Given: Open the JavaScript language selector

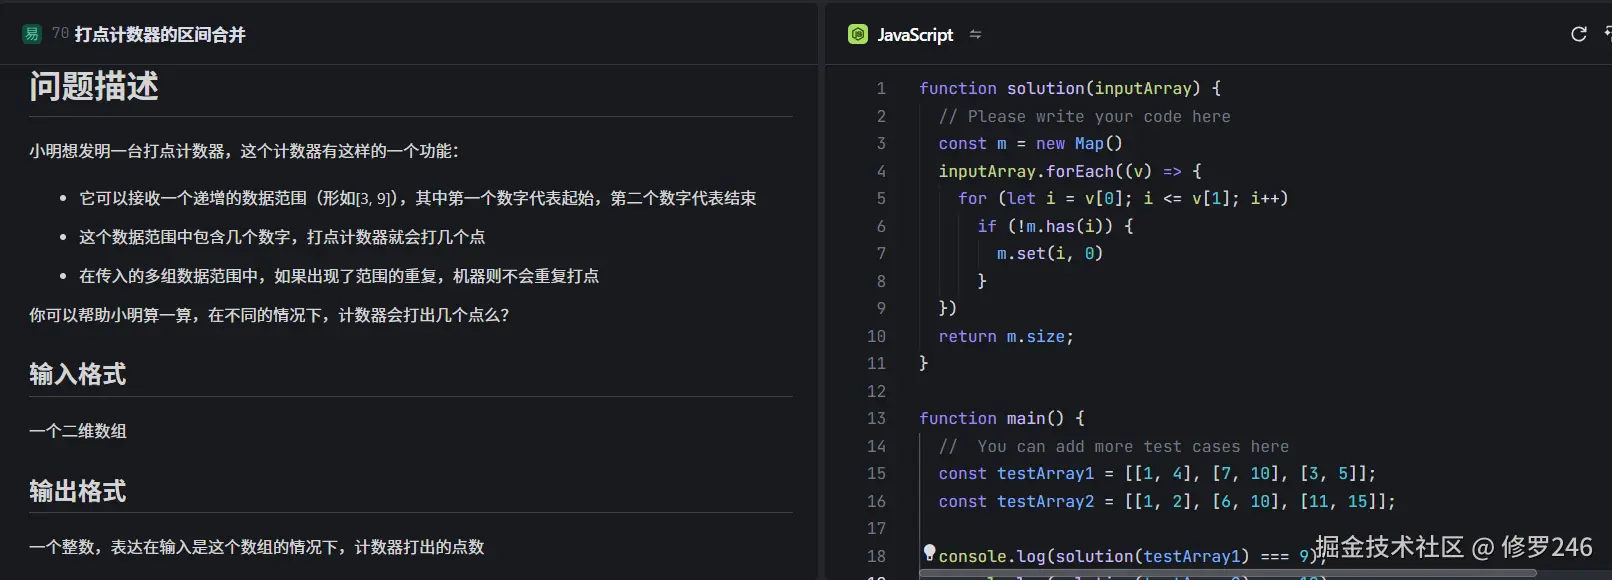Looking at the screenshot, I should pos(915,34).
